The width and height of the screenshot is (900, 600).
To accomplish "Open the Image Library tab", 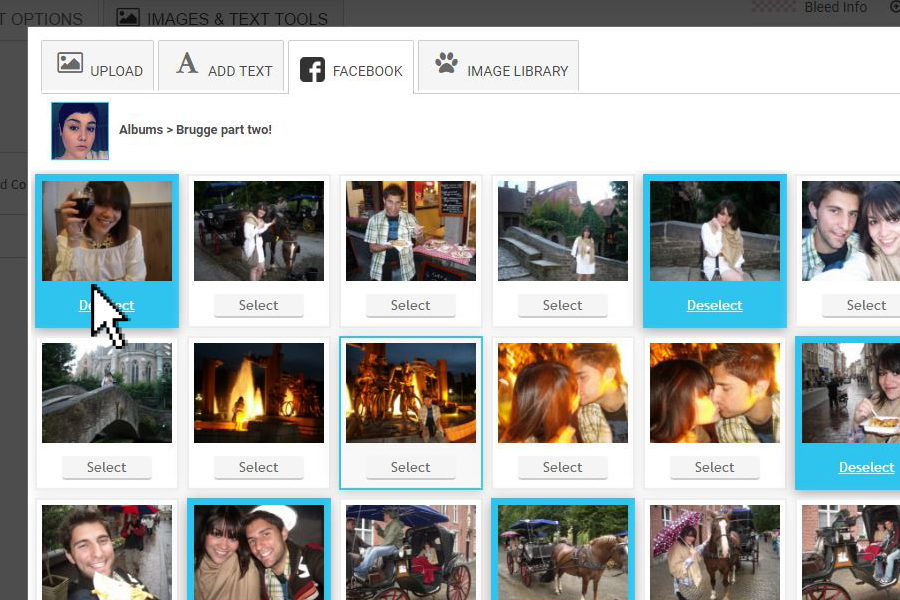I will [498, 65].
